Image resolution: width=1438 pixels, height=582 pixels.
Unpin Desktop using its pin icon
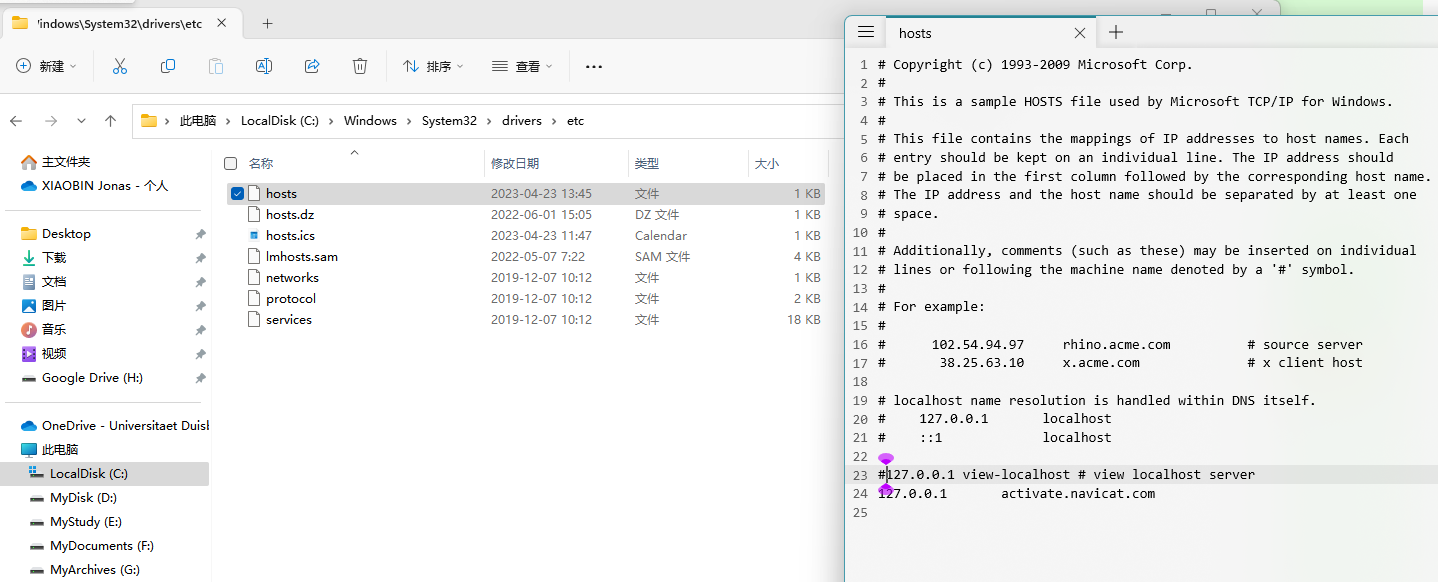tap(200, 234)
